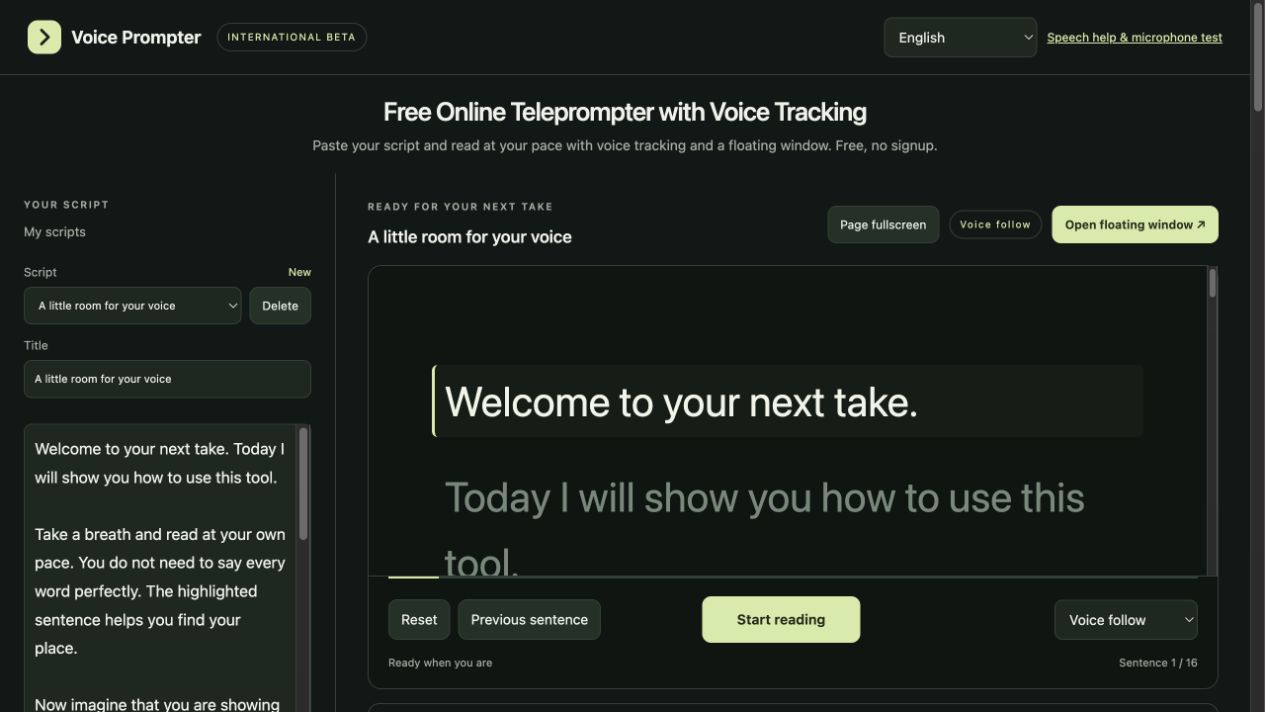Toggle the Voice follow pill

click(995, 225)
